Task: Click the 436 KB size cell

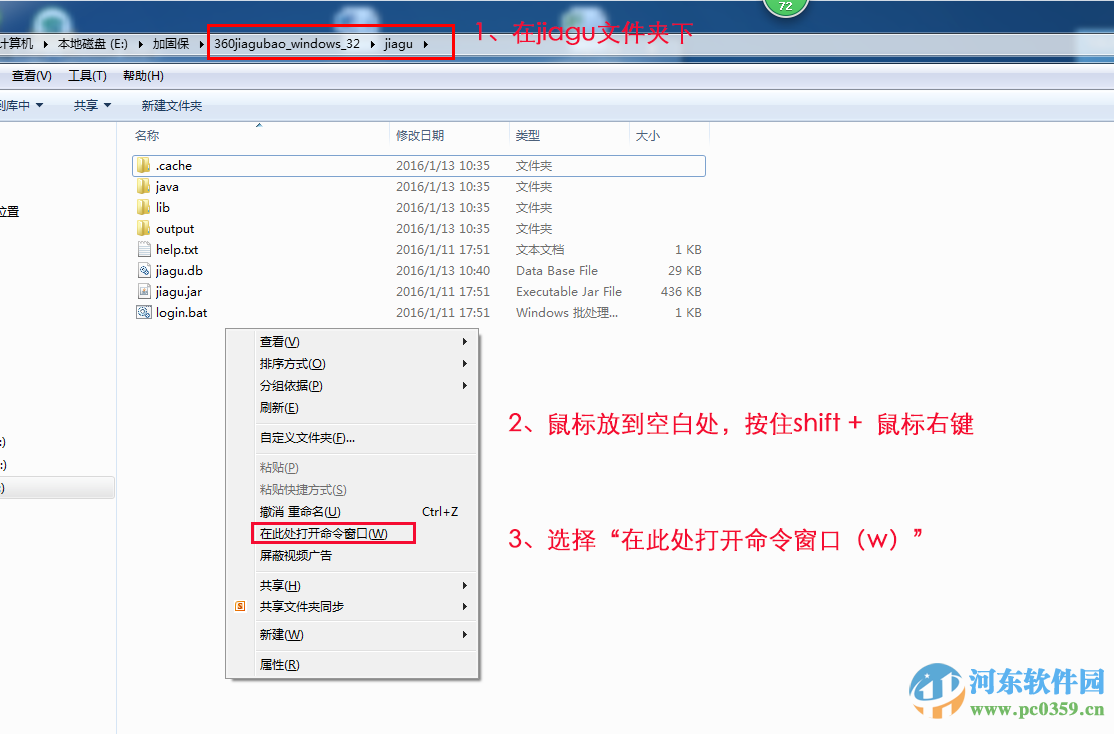Action: tap(681, 292)
